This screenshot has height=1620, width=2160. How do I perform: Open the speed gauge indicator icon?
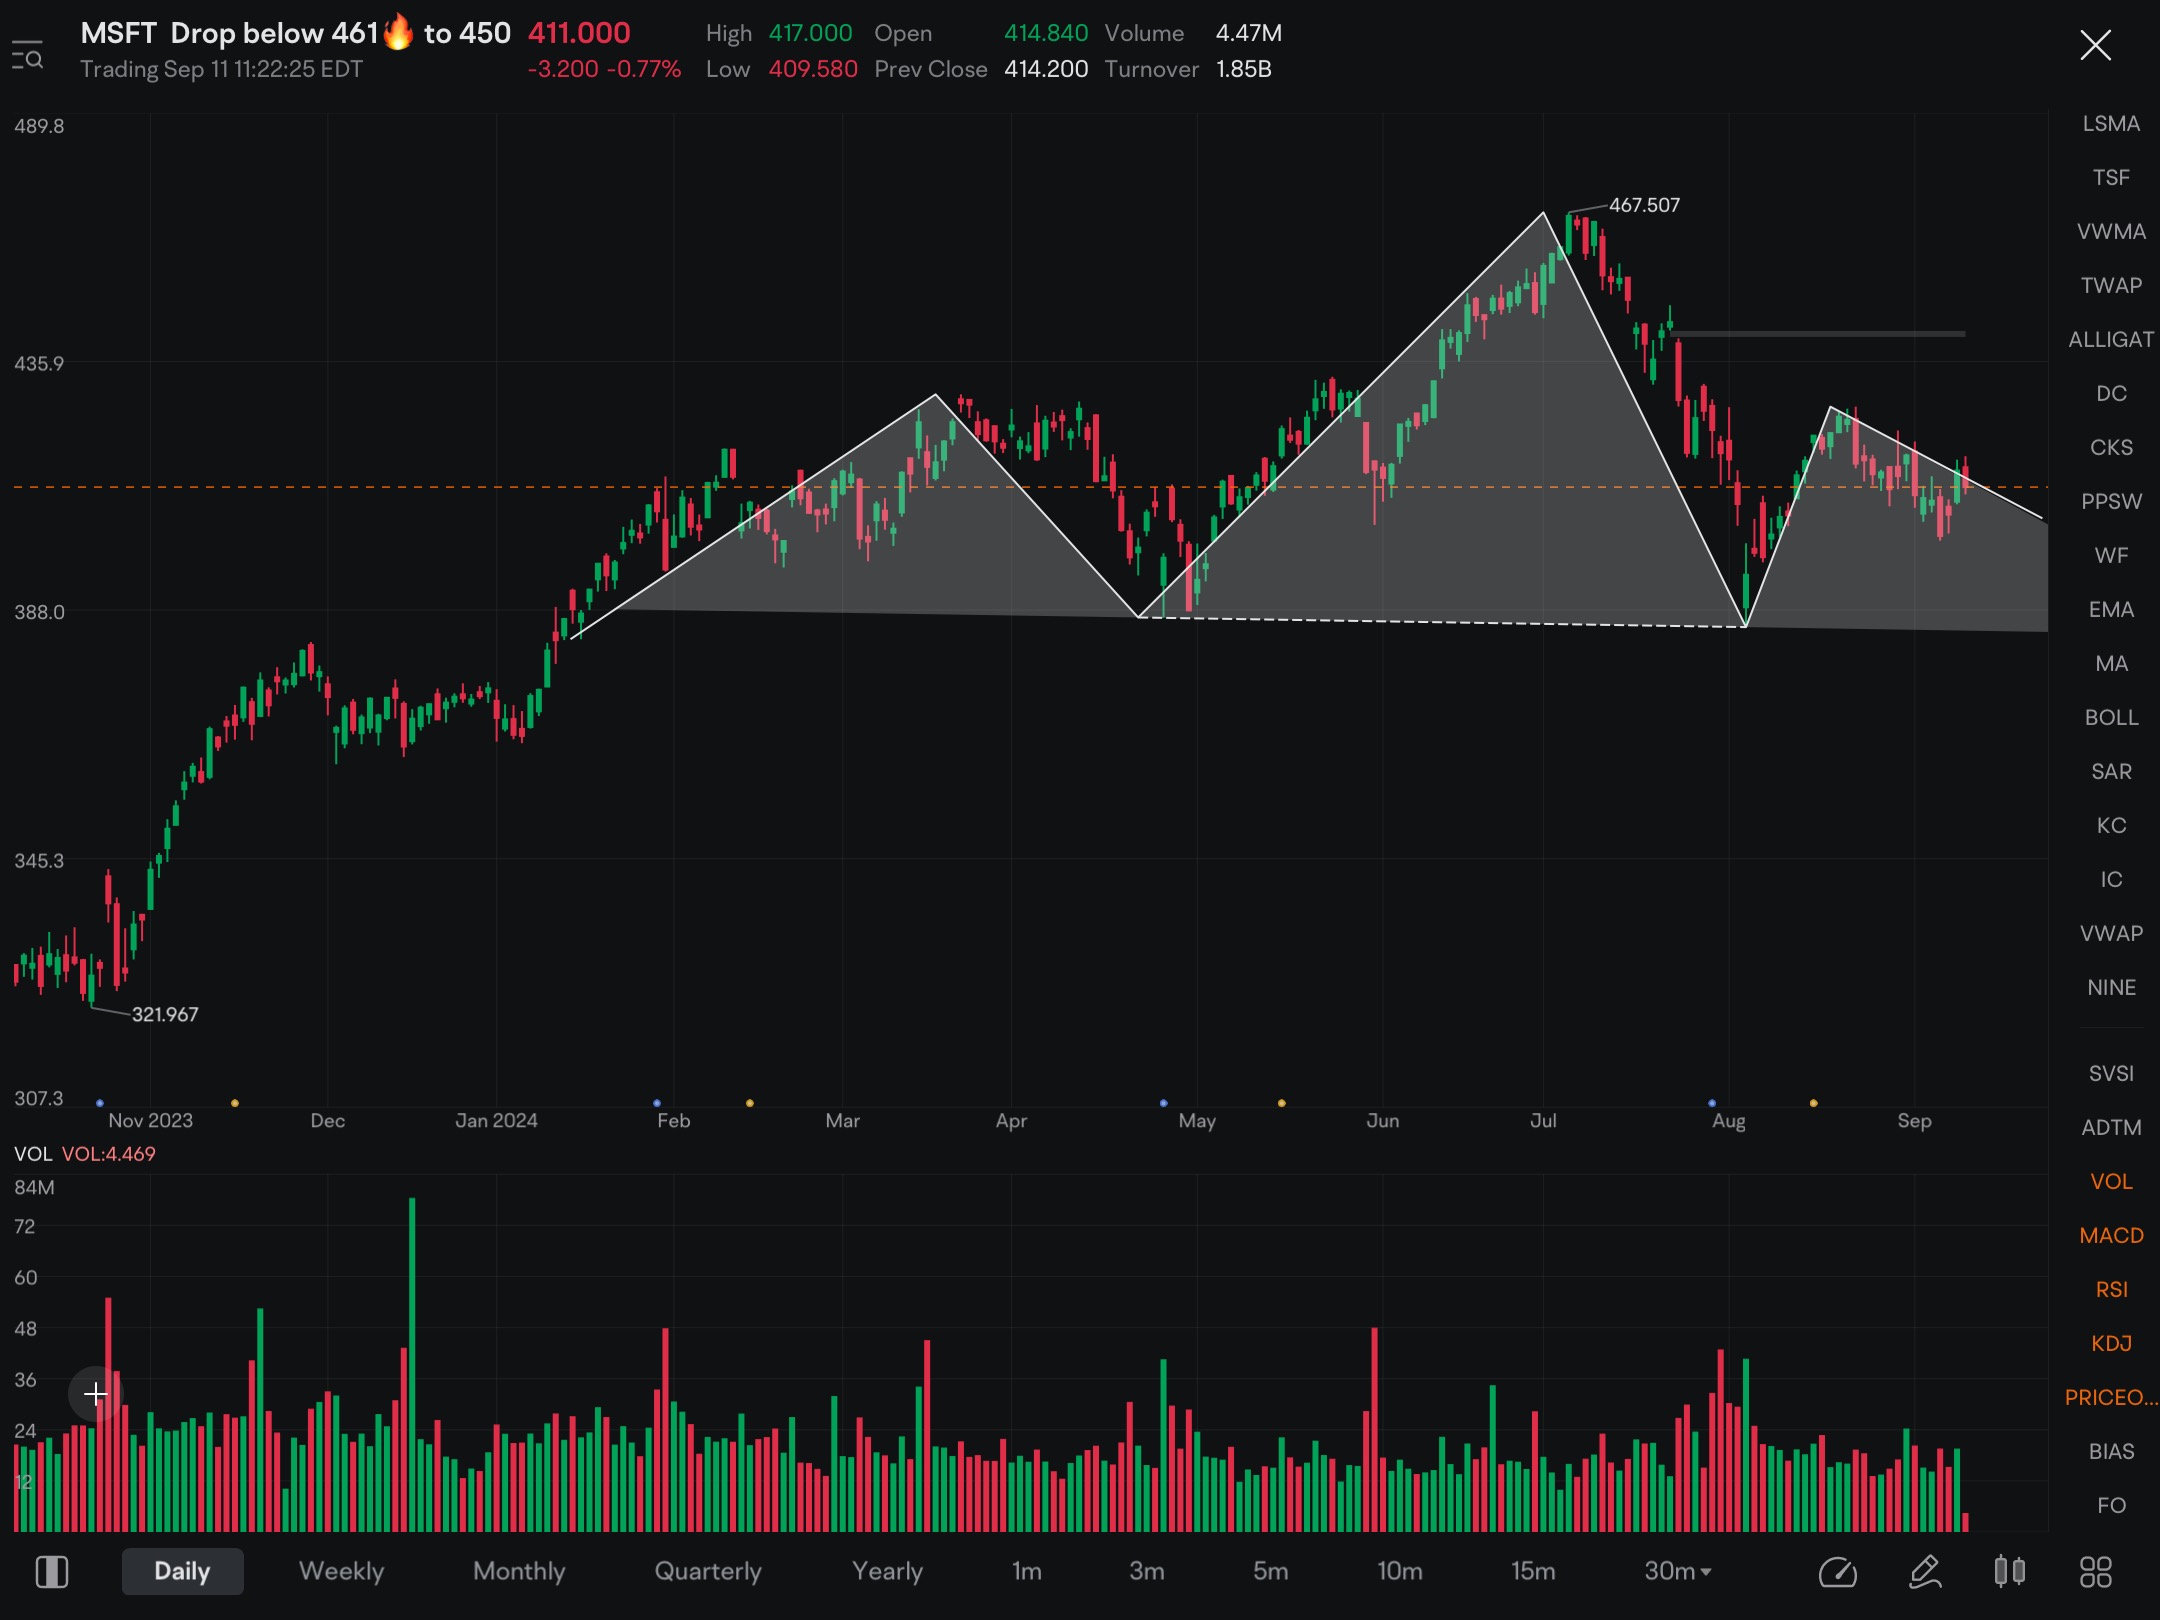tap(1837, 1571)
